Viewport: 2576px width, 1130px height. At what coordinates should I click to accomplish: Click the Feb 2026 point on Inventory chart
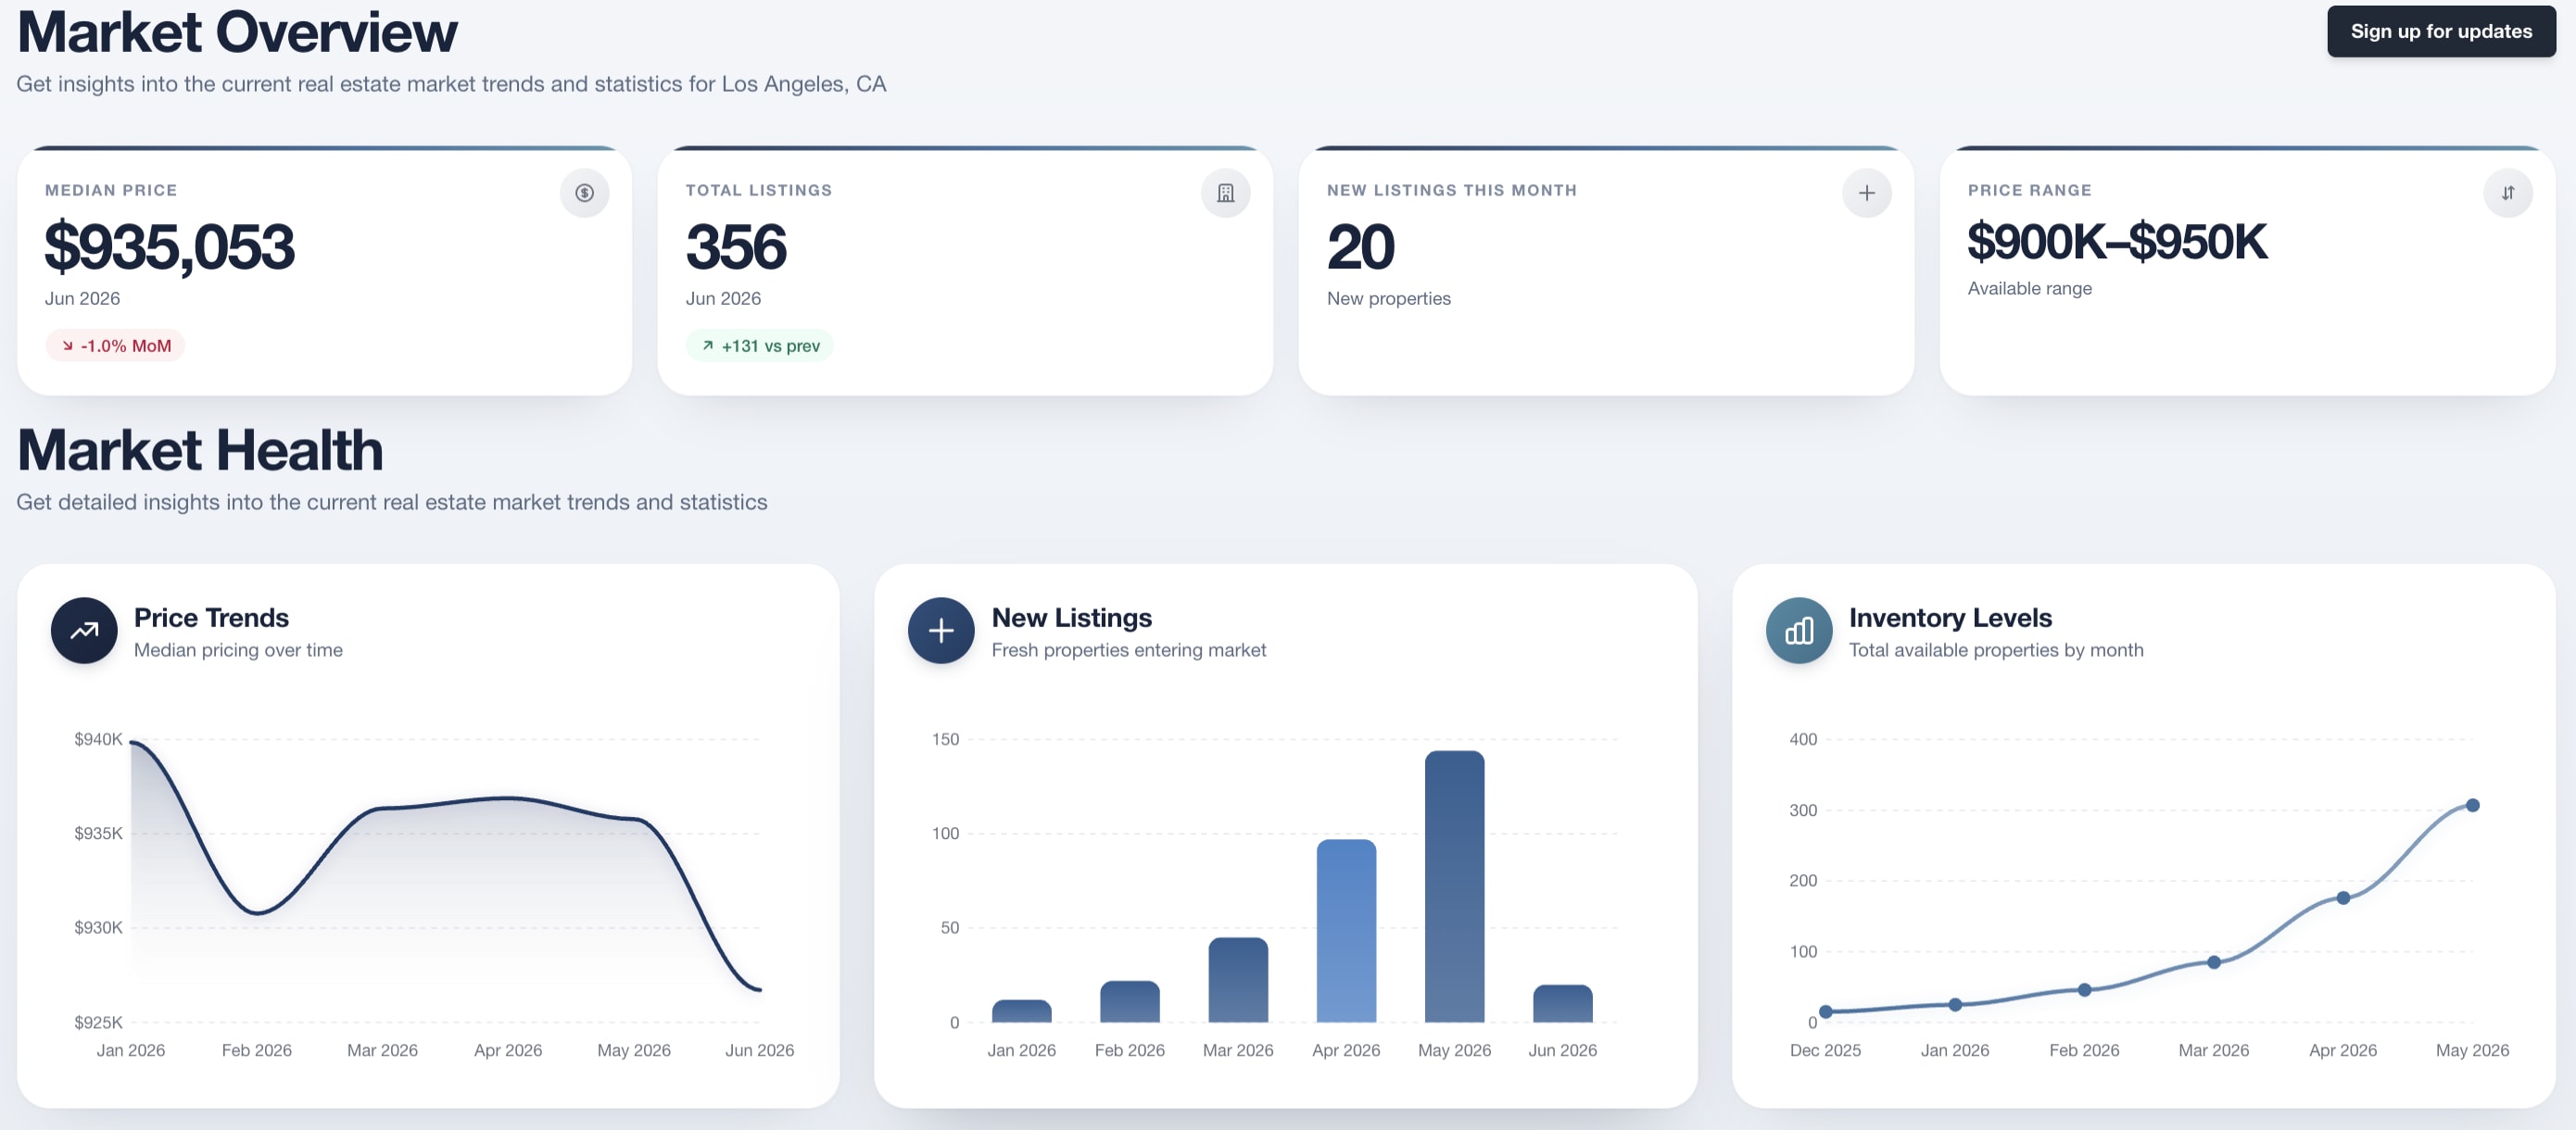pos(2084,990)
